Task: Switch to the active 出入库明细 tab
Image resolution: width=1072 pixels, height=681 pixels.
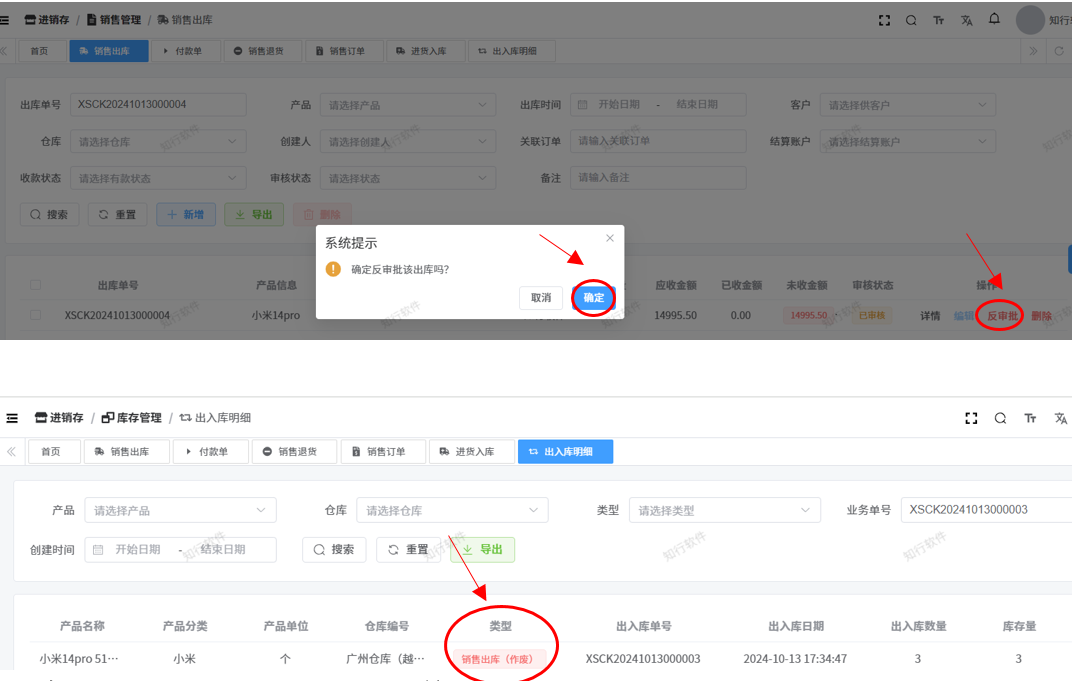Action: pyautogui.click(x=565, y=452)
